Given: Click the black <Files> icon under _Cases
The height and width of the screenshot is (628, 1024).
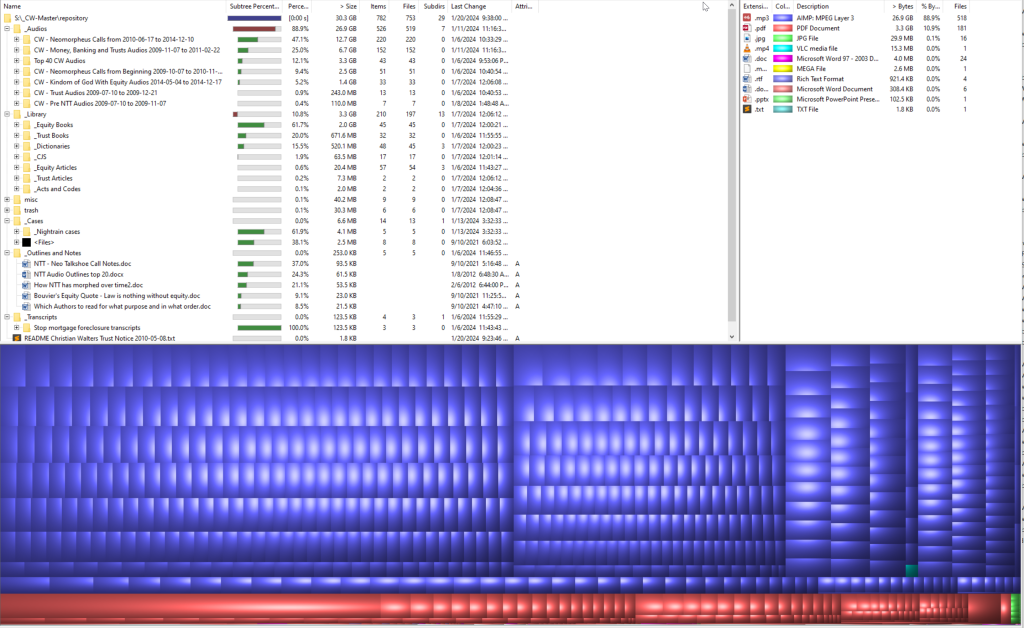Looking at the screenshot, I should click(x=27, y=242).
